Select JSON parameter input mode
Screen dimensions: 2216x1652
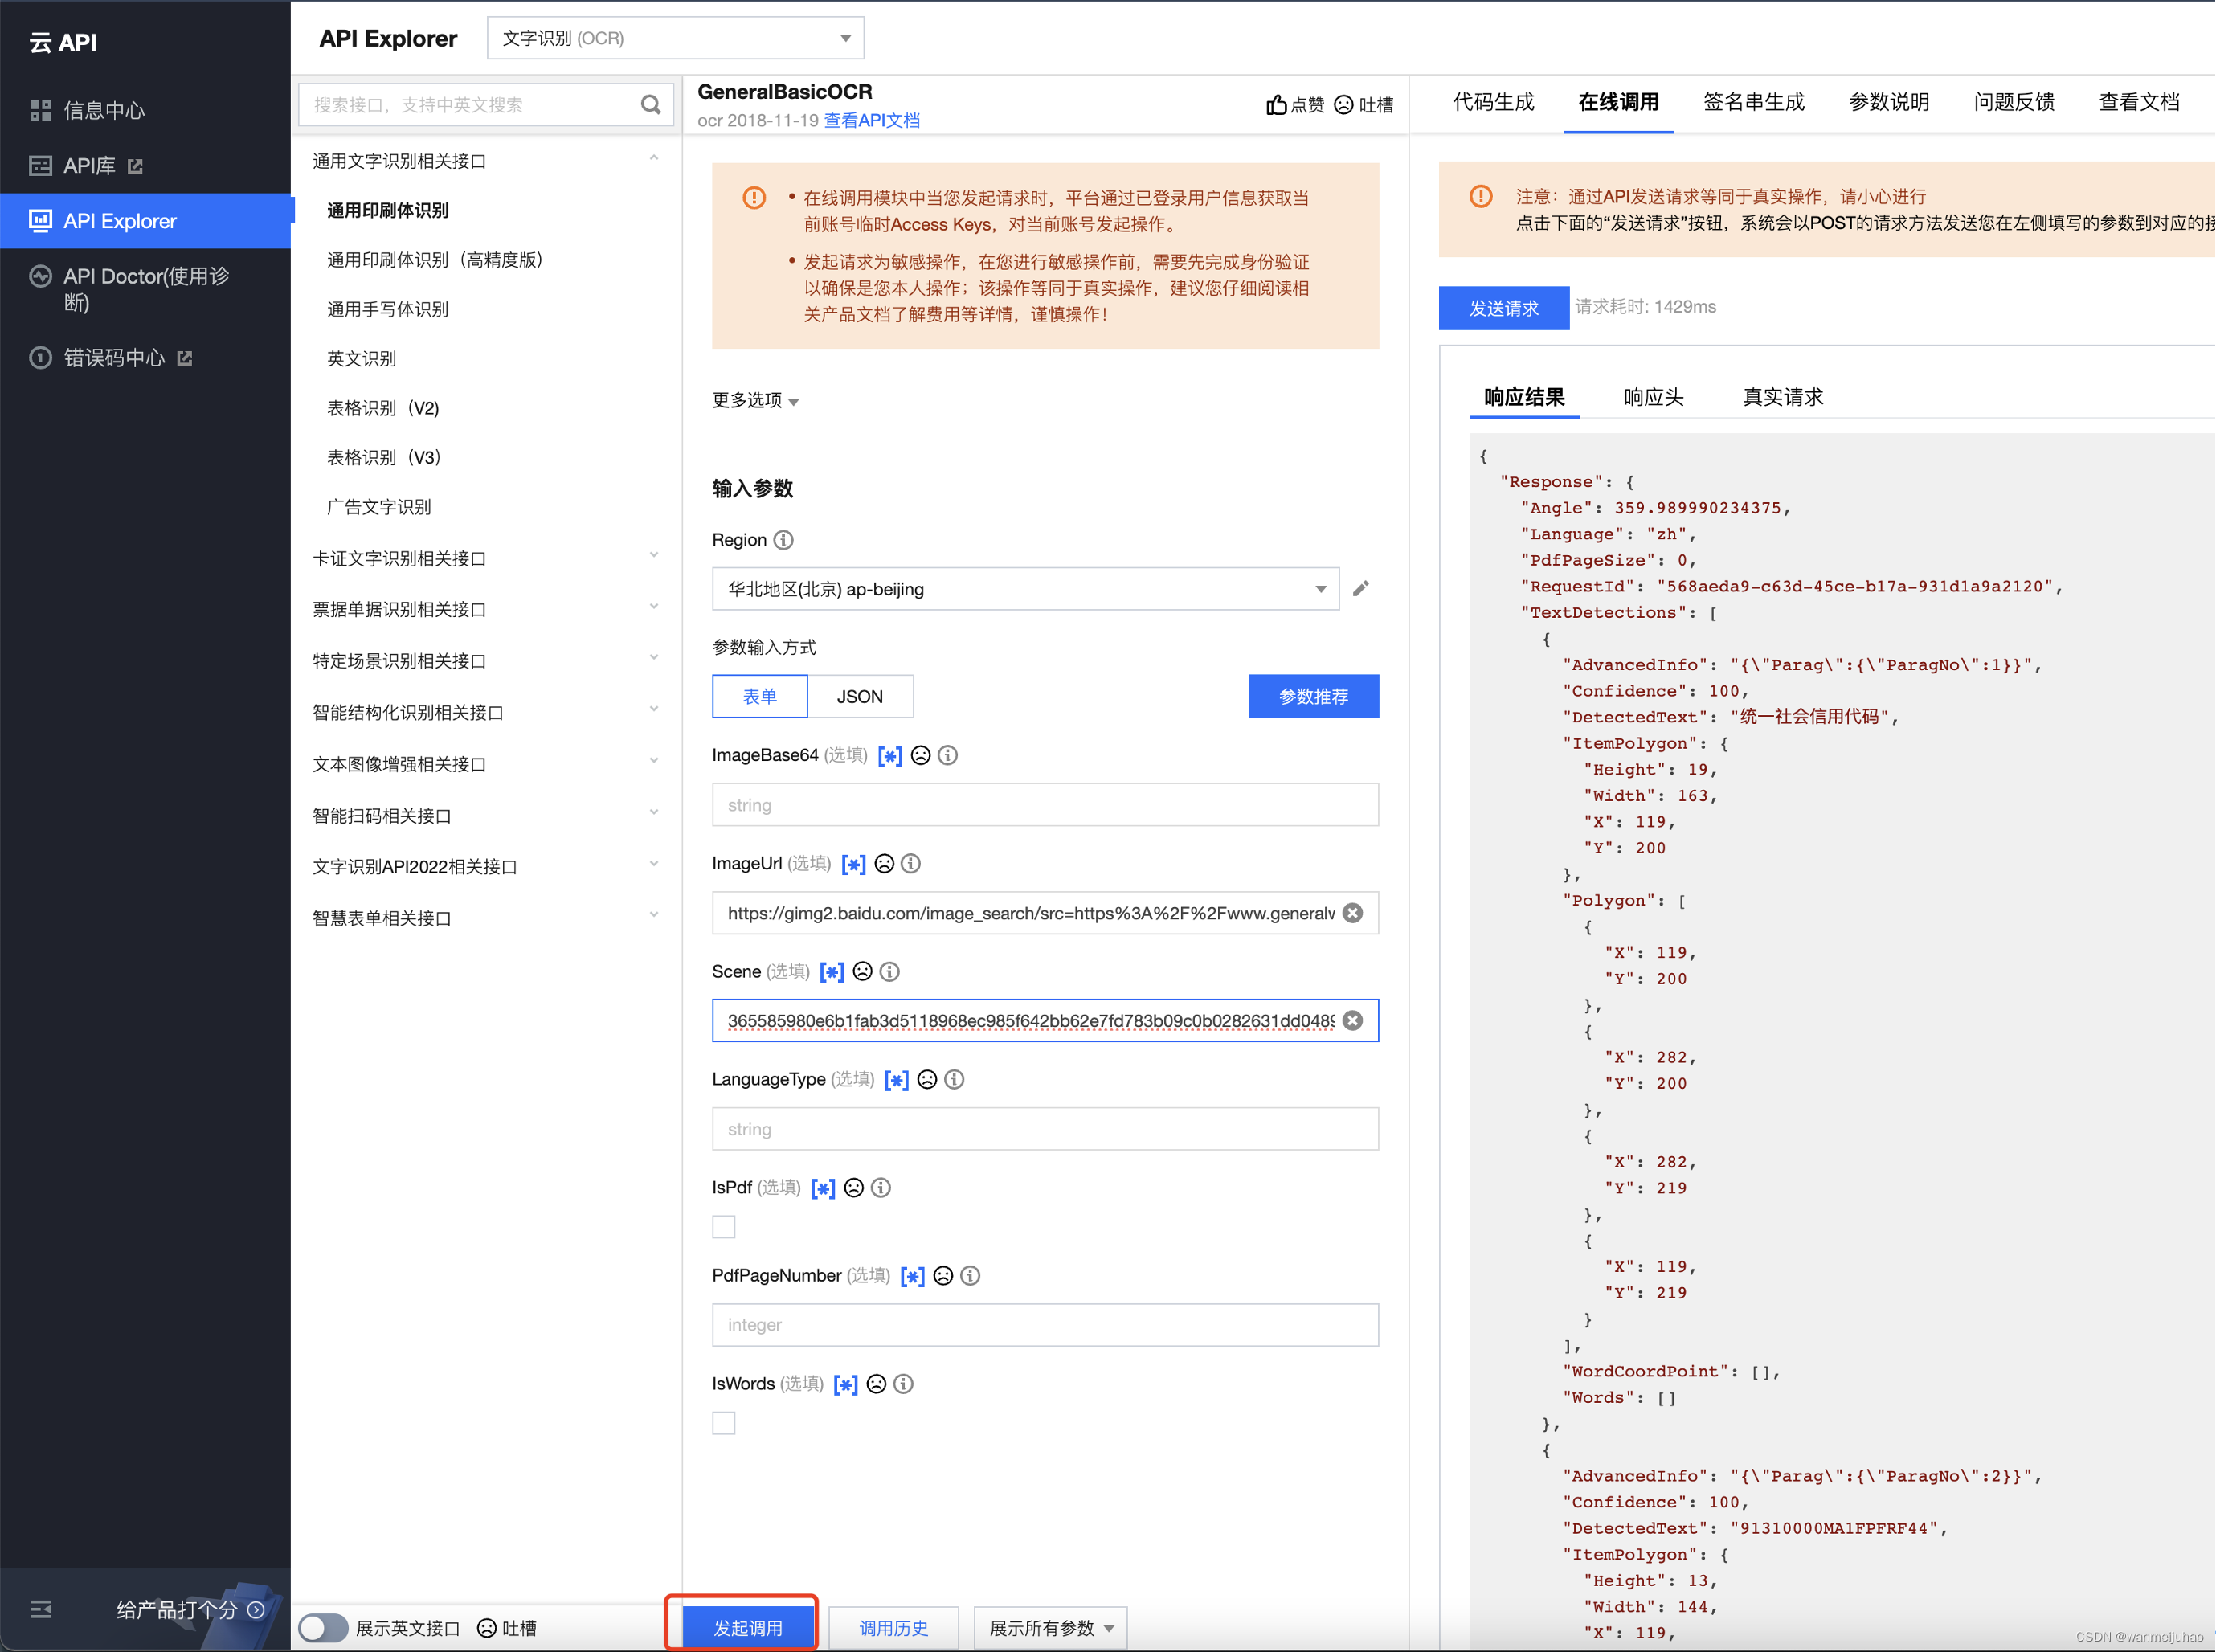(860, 697)
